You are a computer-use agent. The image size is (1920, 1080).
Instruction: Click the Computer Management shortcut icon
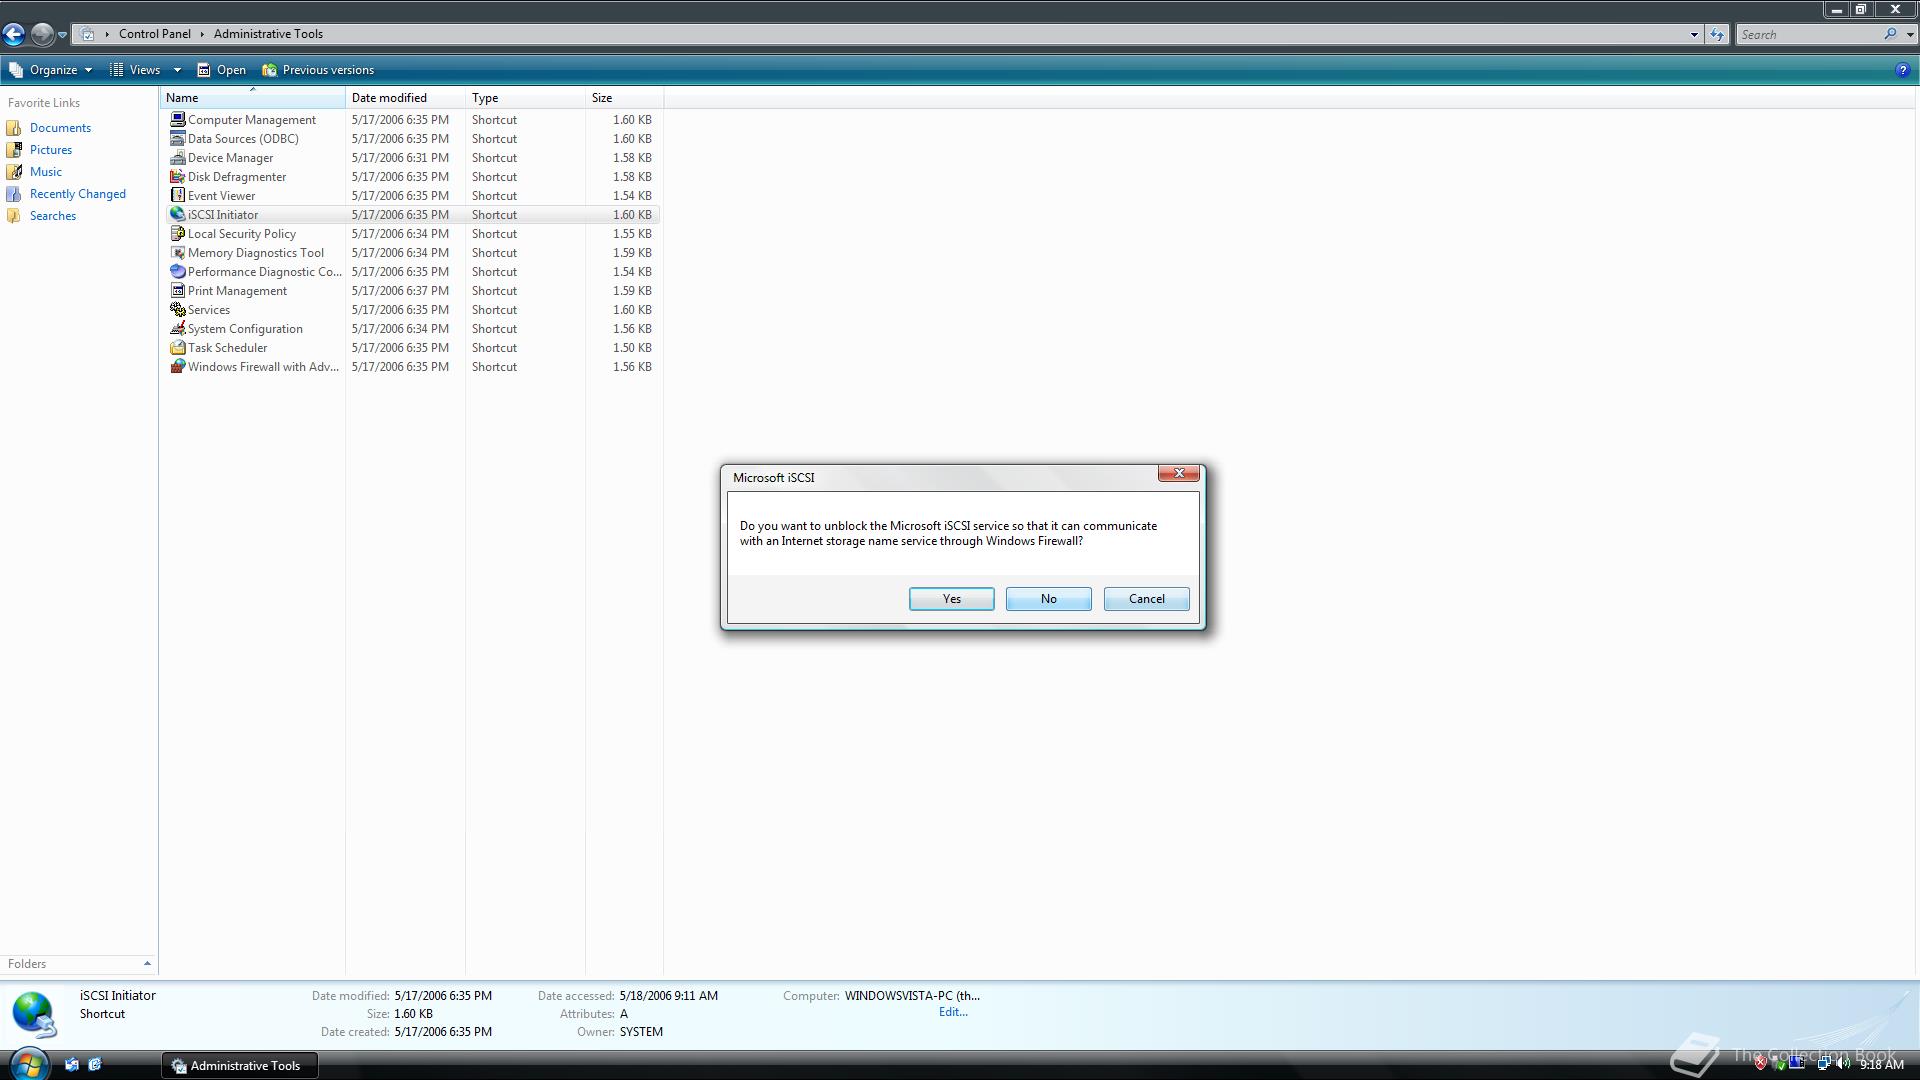178,119
